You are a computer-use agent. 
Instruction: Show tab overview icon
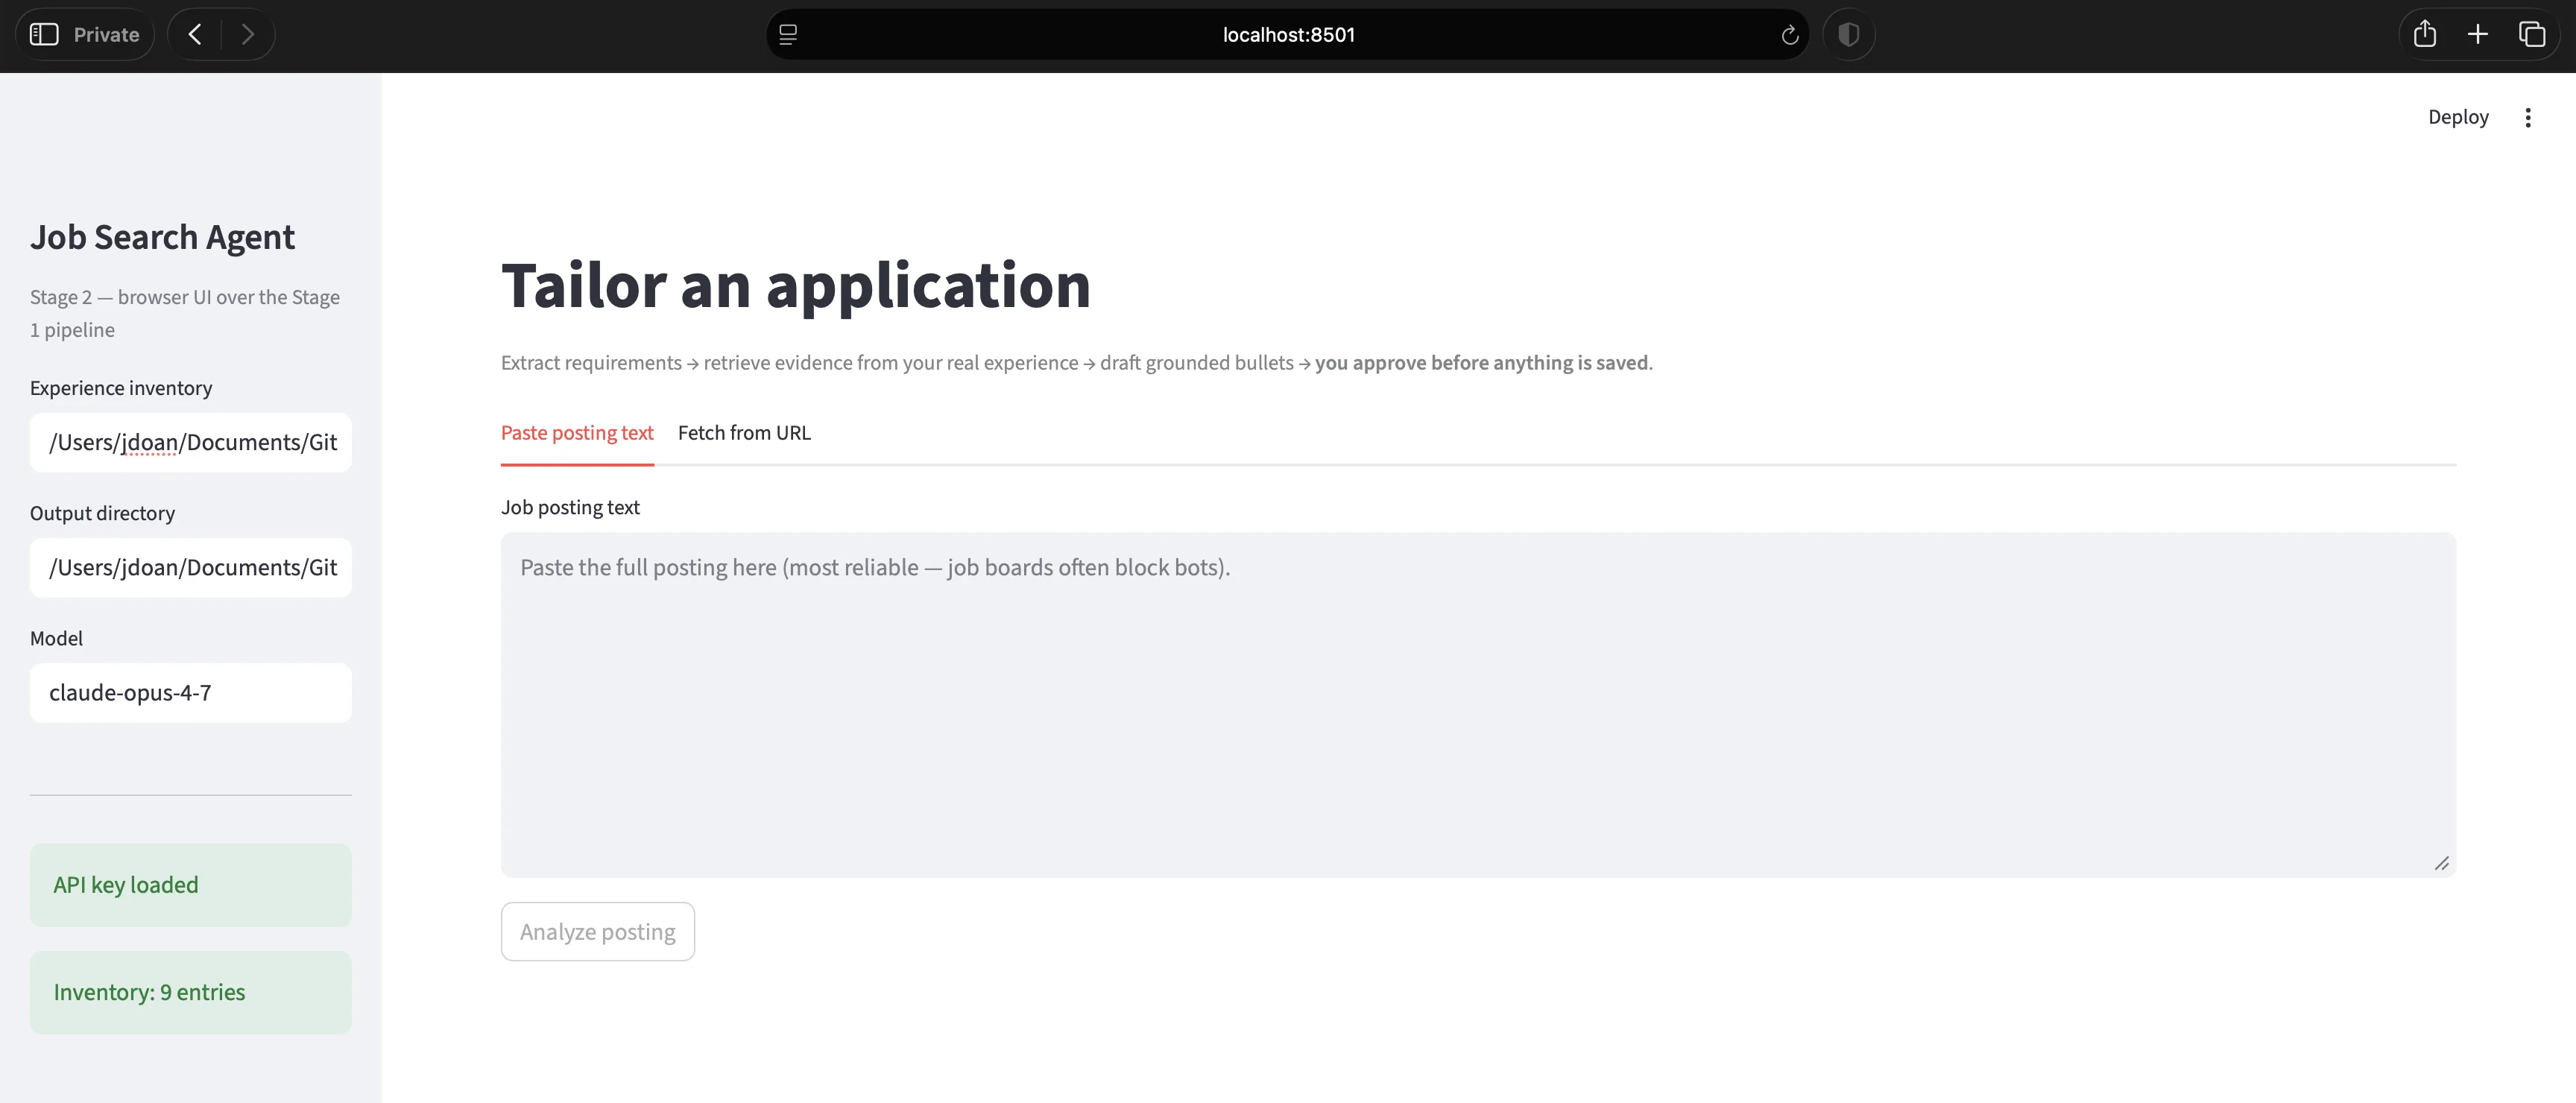(2532, 34)
